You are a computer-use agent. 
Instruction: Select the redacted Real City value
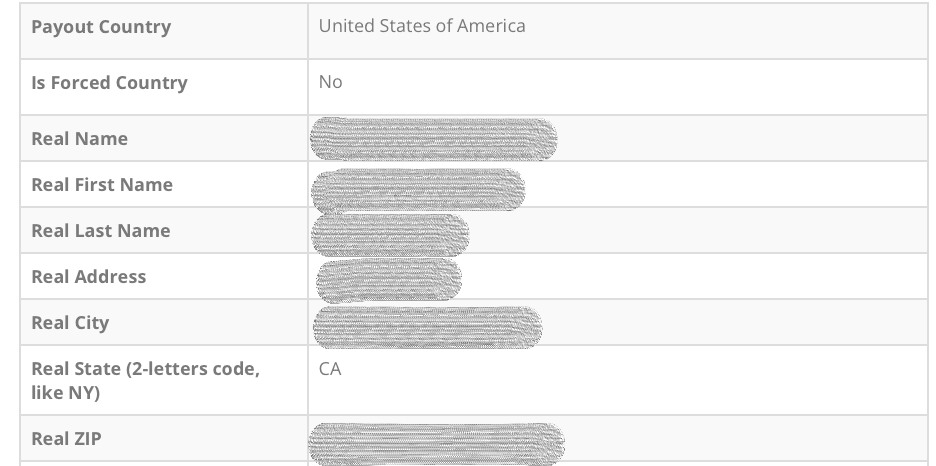427,326
